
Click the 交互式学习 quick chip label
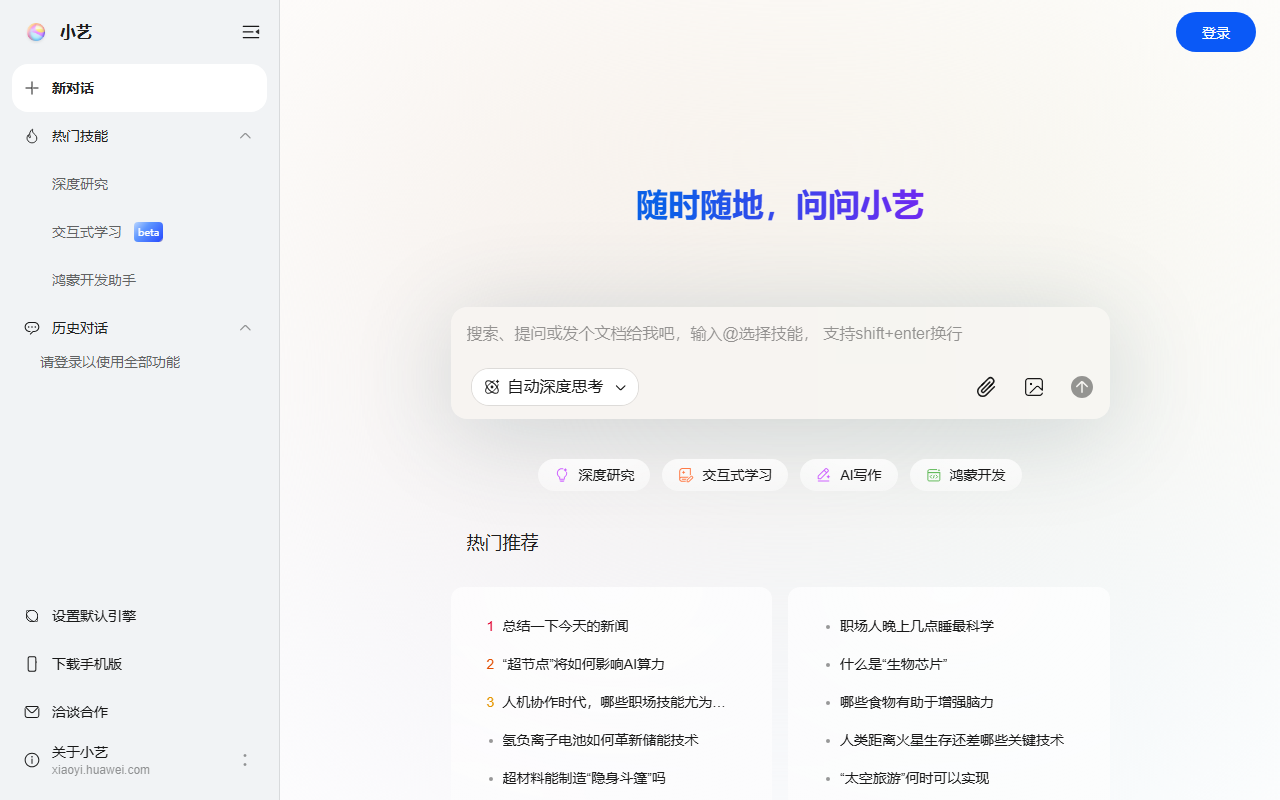(x=737, y=475)
